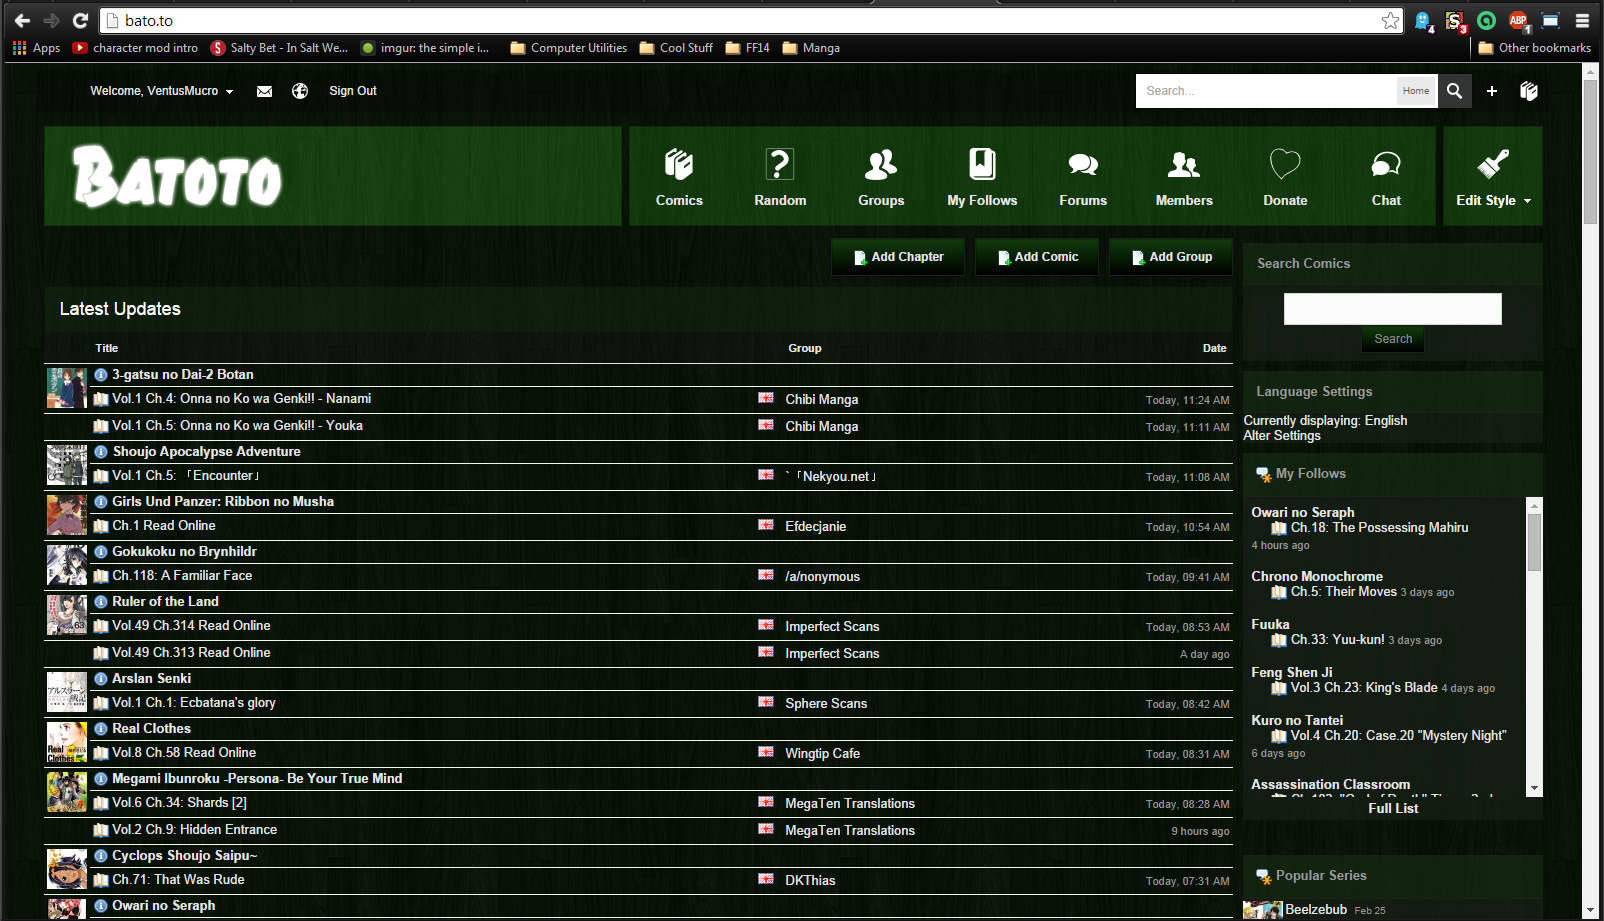This screenshot has width=1604, height=921.
Task: Click the Edit Style paintbrush icon
Action: coord(1492,161)
